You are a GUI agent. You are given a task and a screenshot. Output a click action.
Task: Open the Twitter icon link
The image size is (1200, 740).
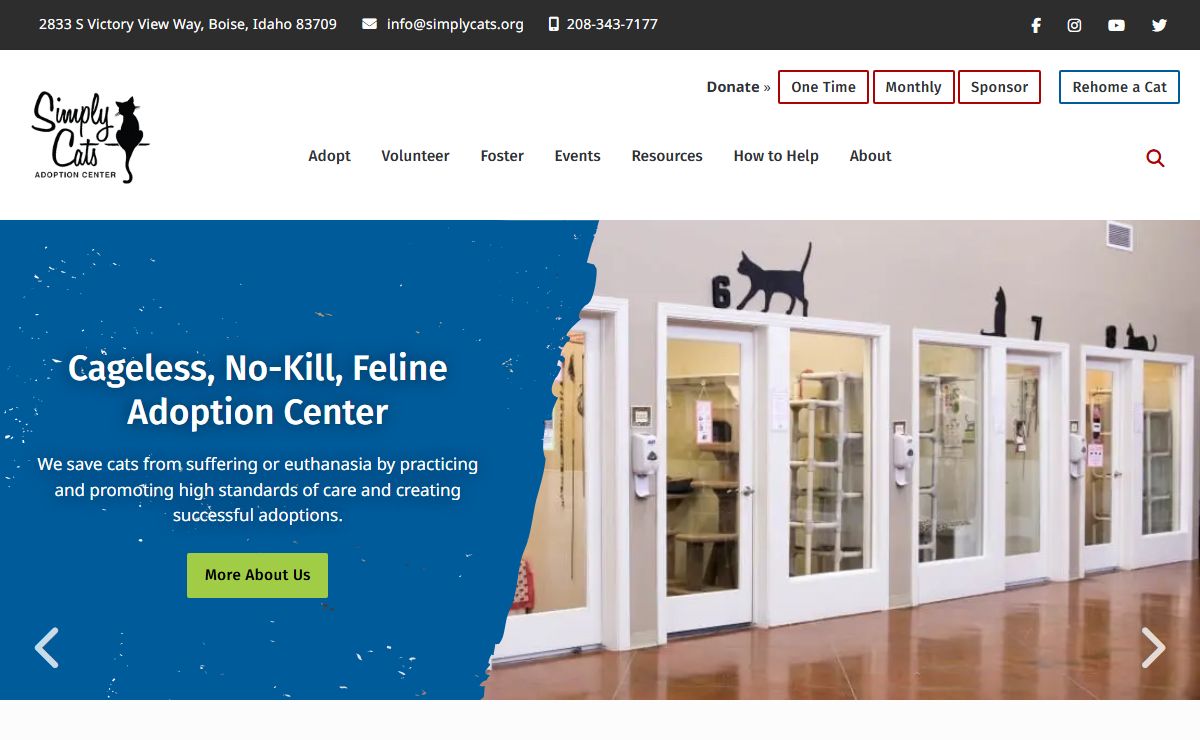click(1159, 25)
